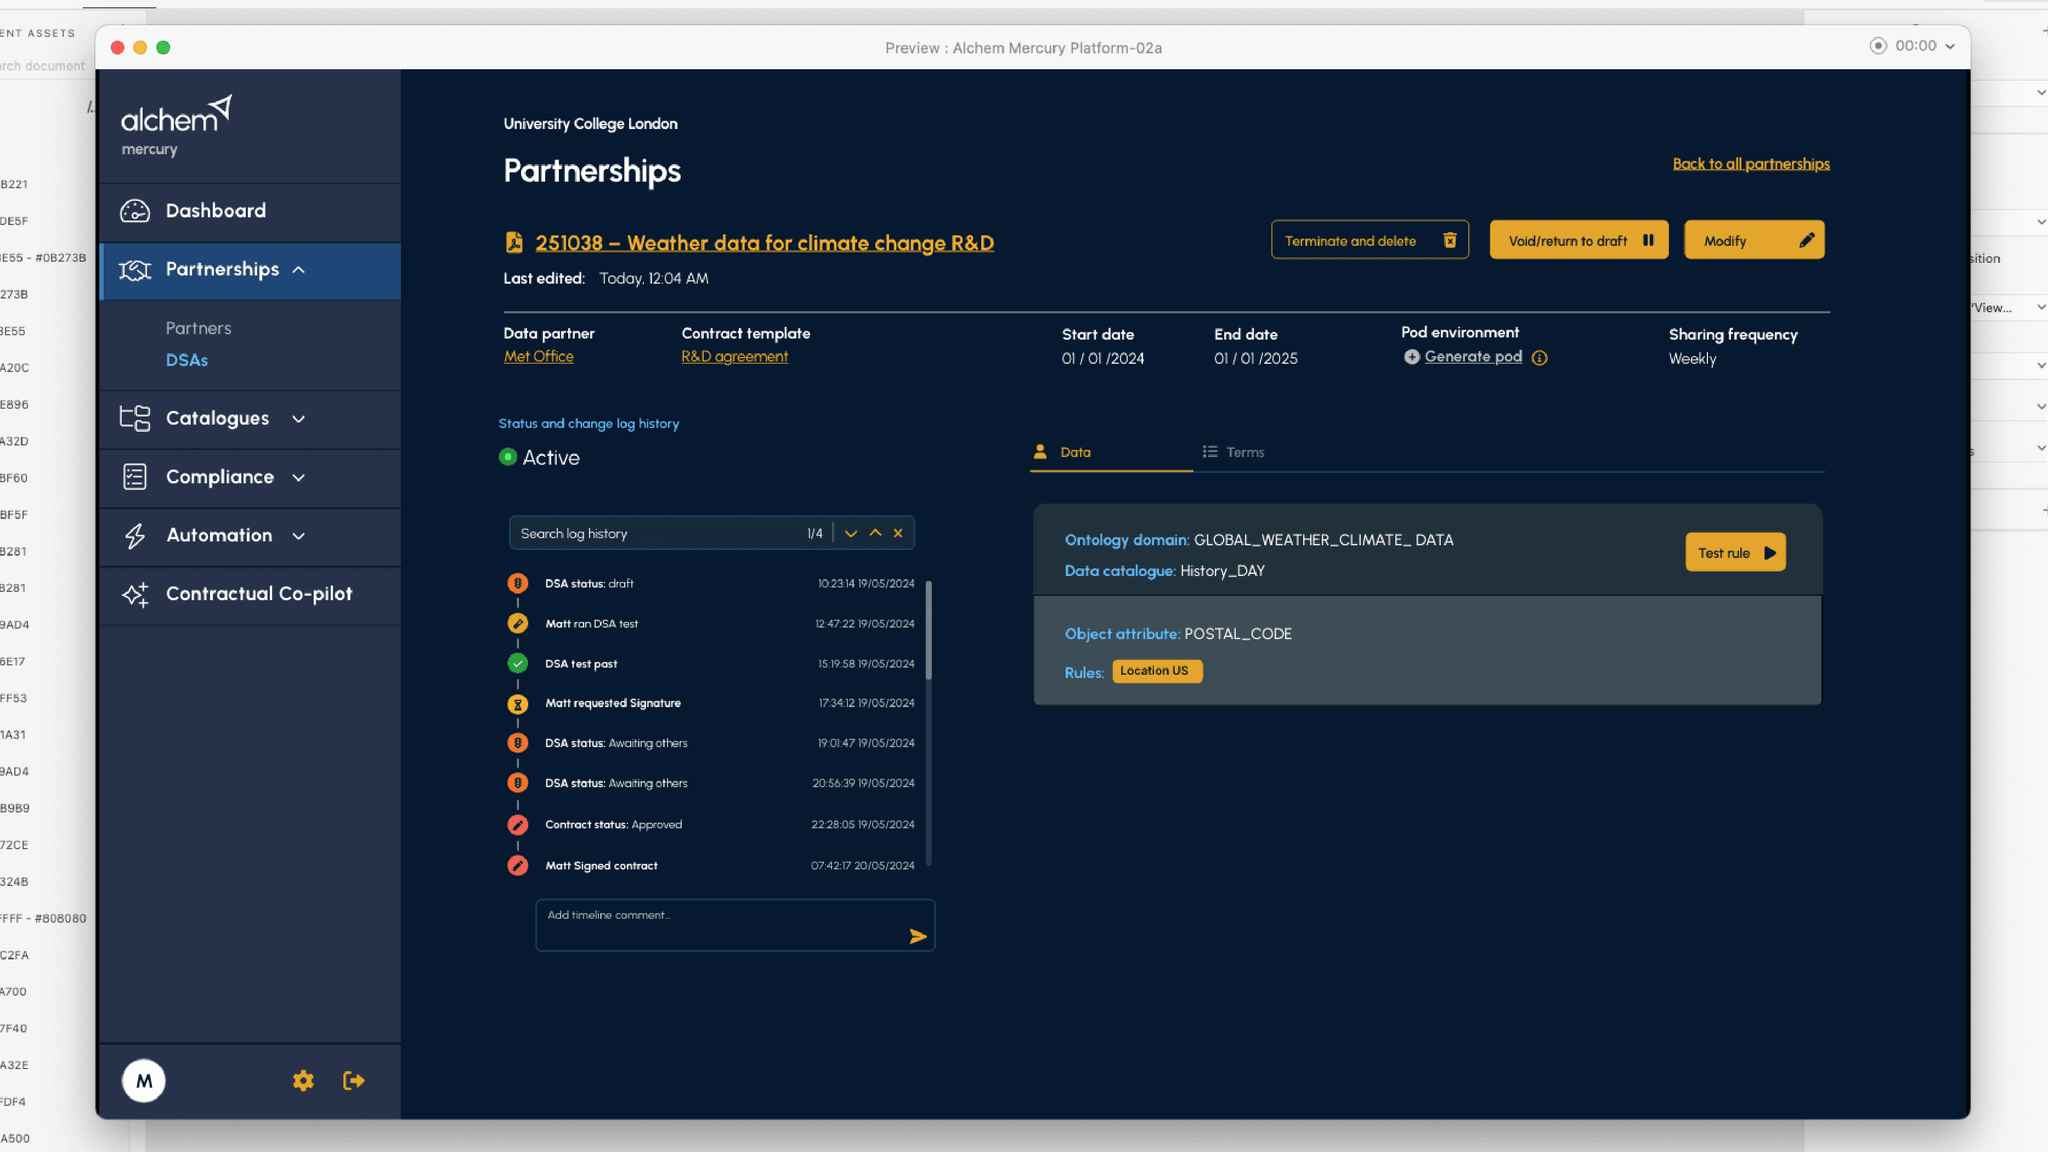The height and width of the screenshot is (1152, 2048).
Task: Click Void/return to draft button
Action: click(1579, 240)
